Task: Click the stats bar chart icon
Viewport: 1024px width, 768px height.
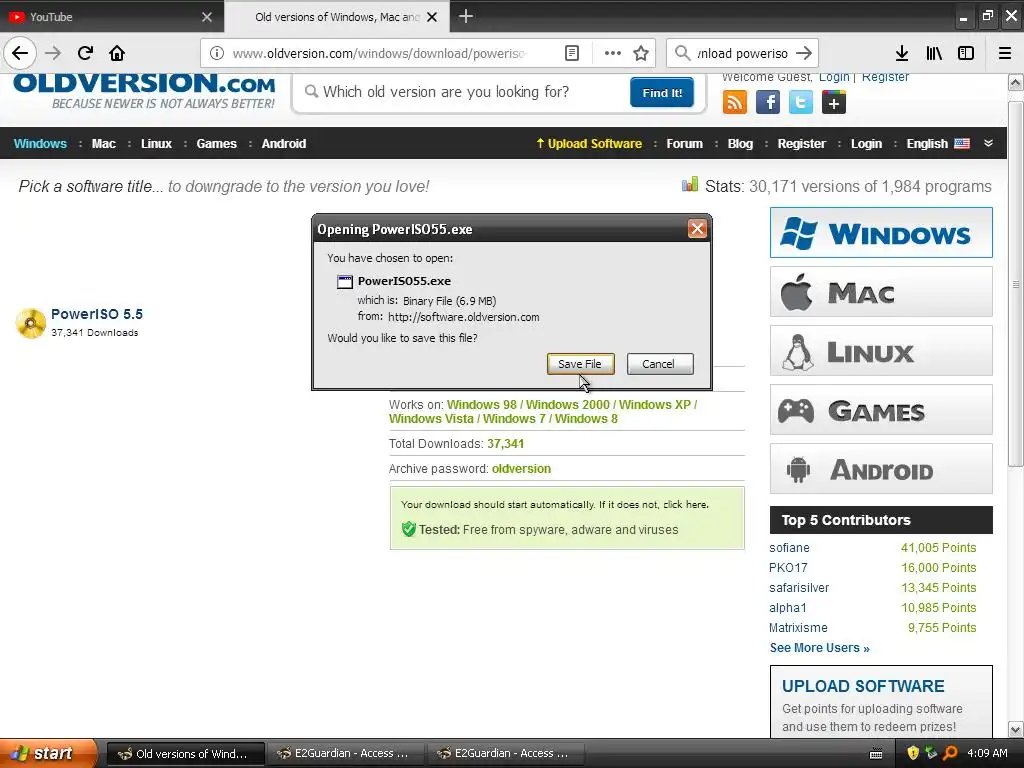Action: point(690,185)
